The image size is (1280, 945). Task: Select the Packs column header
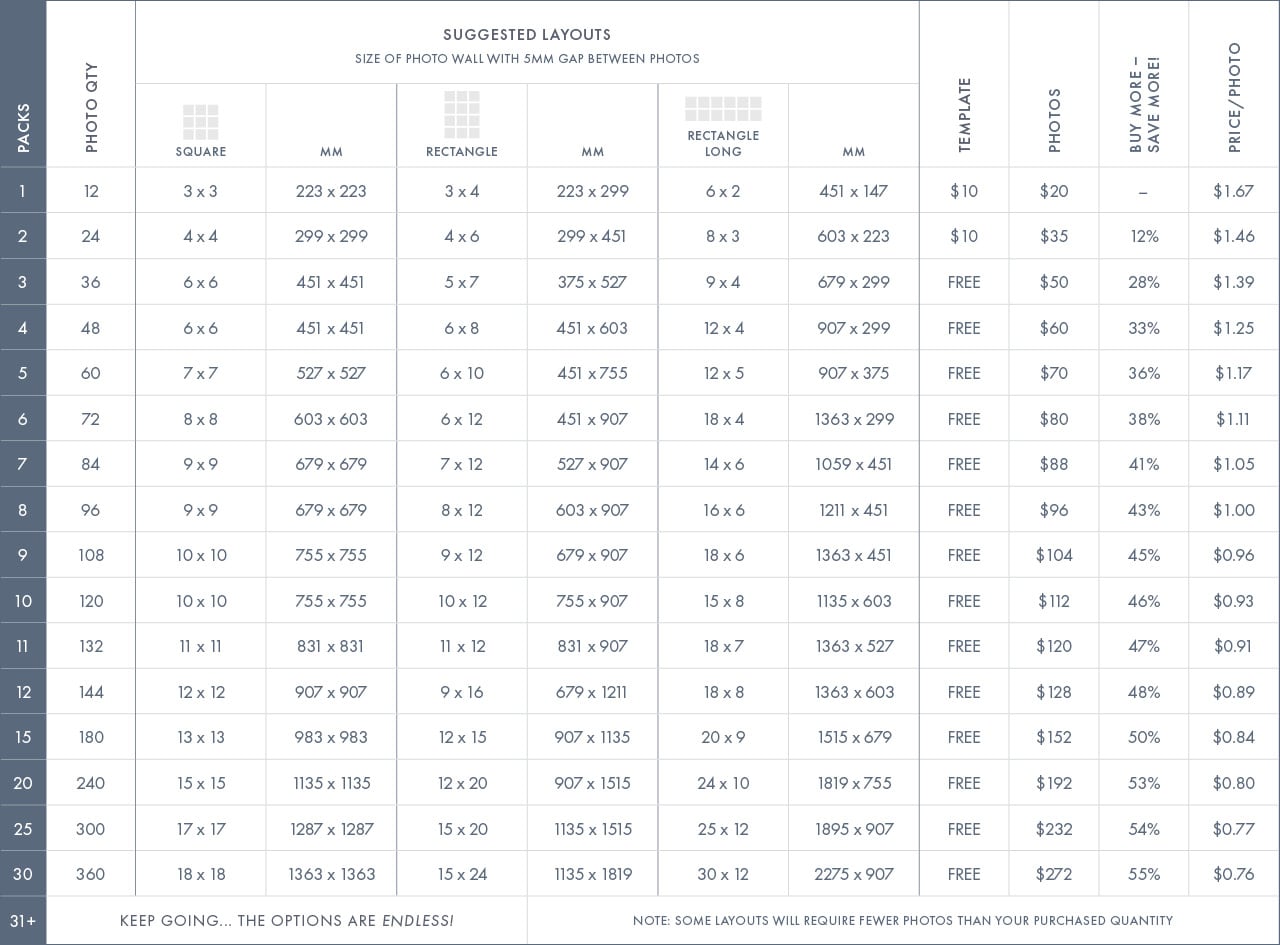pyautogui.click(x=23, y=128)
